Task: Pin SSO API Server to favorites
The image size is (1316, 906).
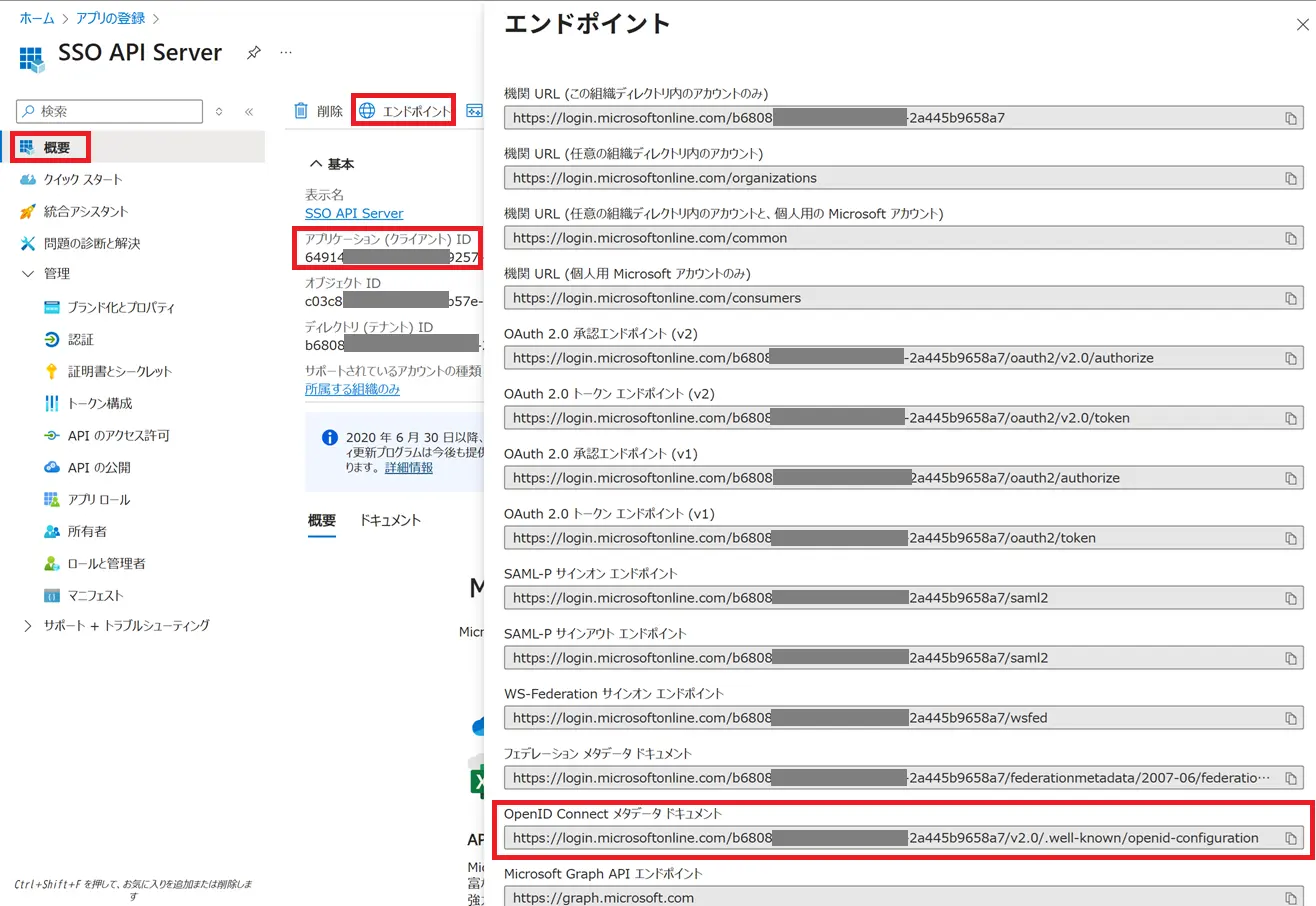Action: 254,52
